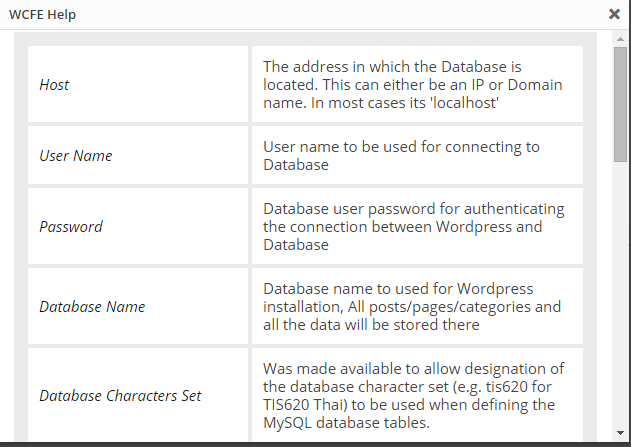This screenshot has width=631, height=447.
Task: Click the quoted 'localhost' text
Action: (x=464, y=103)
